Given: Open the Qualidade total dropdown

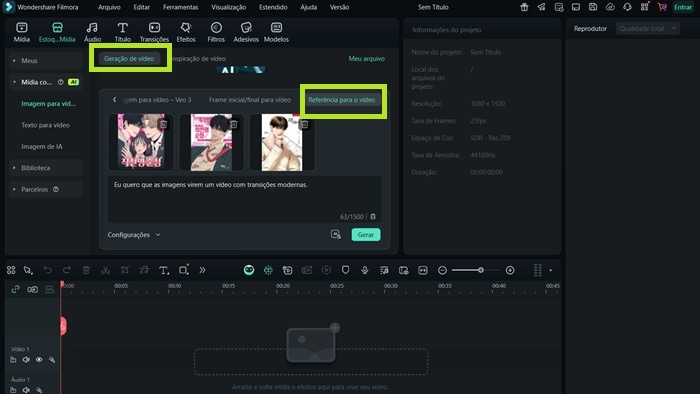Looking at the screenshot, I should pyautogui.click(x=647, y=29).
